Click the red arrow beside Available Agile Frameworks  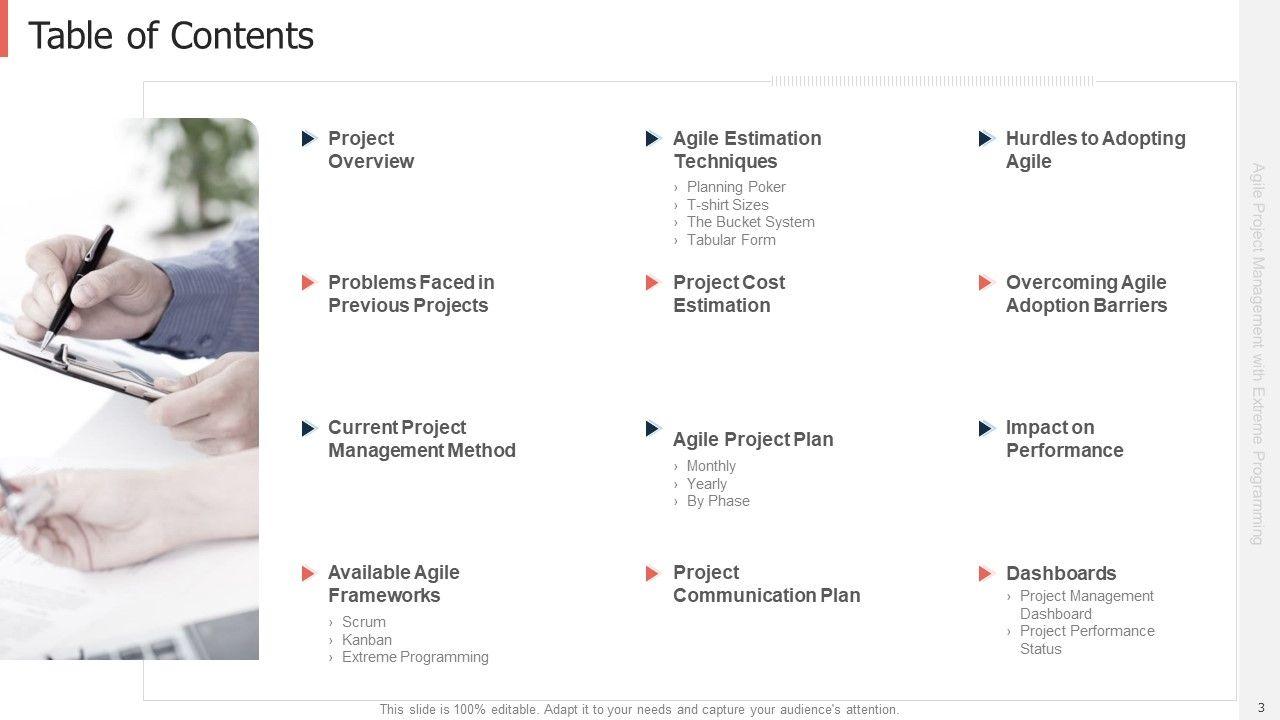(309, 573)
